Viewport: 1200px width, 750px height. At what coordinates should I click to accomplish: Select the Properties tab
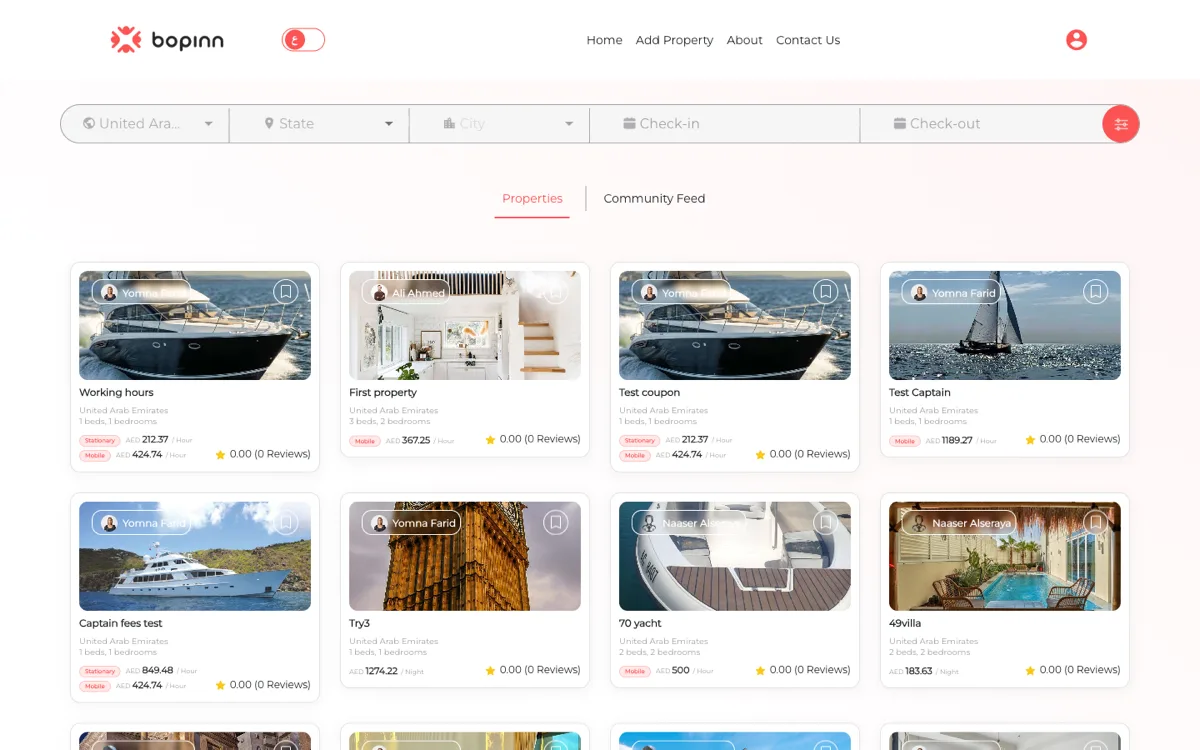(532, 199)
